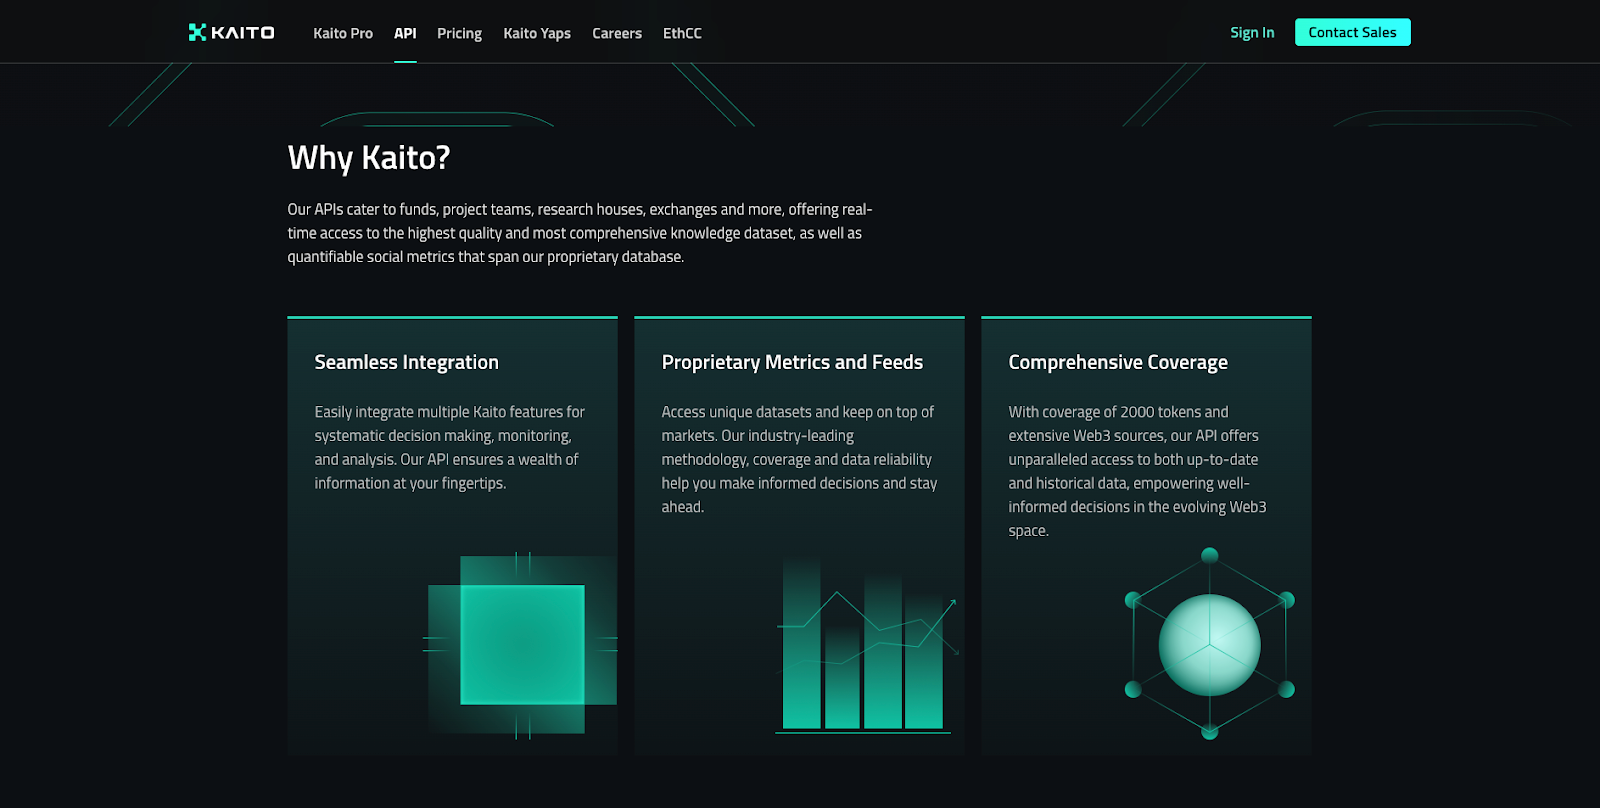
Task: Go to the Pricing page
Action: pos(459,33)
